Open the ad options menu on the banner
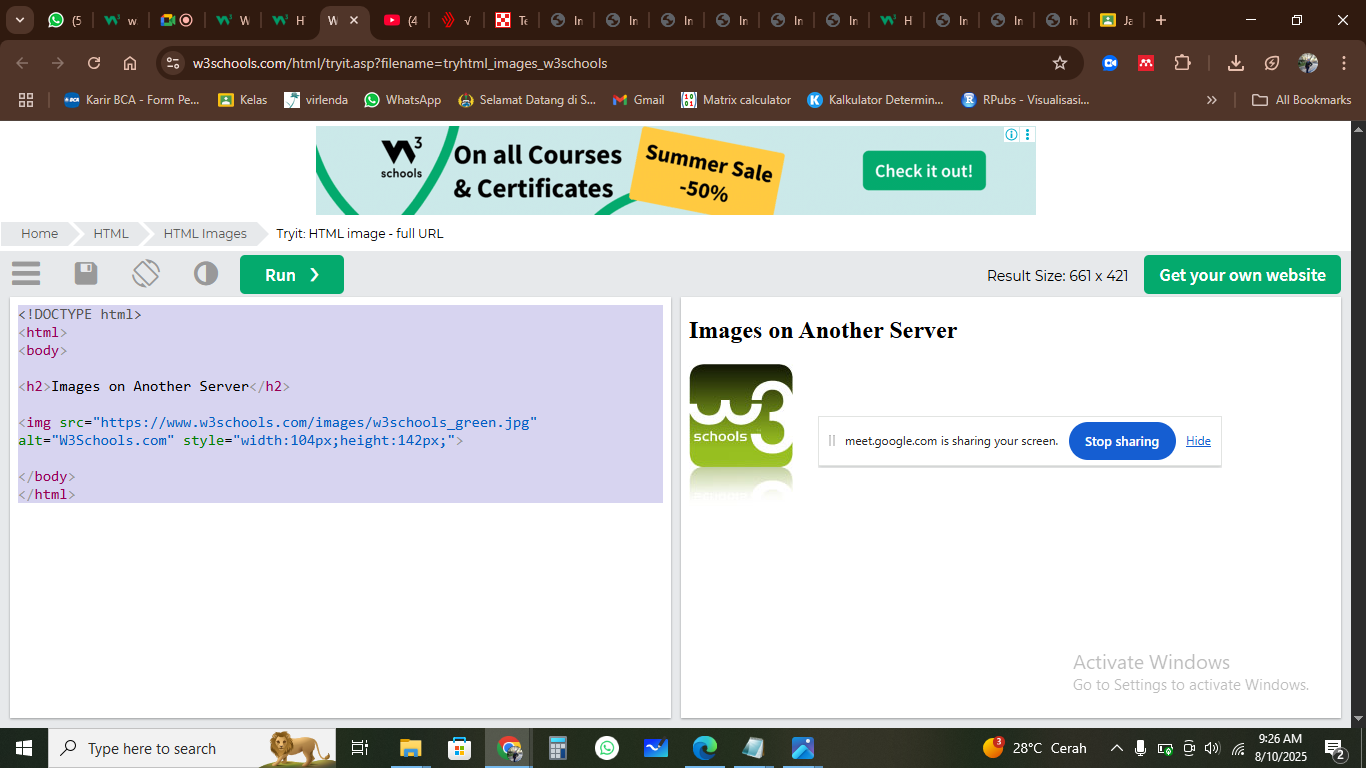This screenshot has height=768, width=1366. 1027,134
